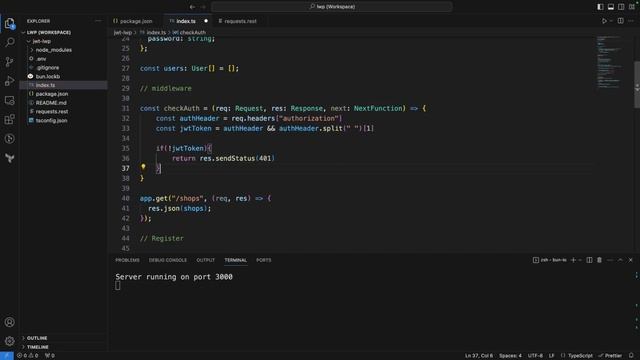Split the terminal panel
Image resolution: width=640 pixels, height=360 pixels.
[x=589, y=260]
